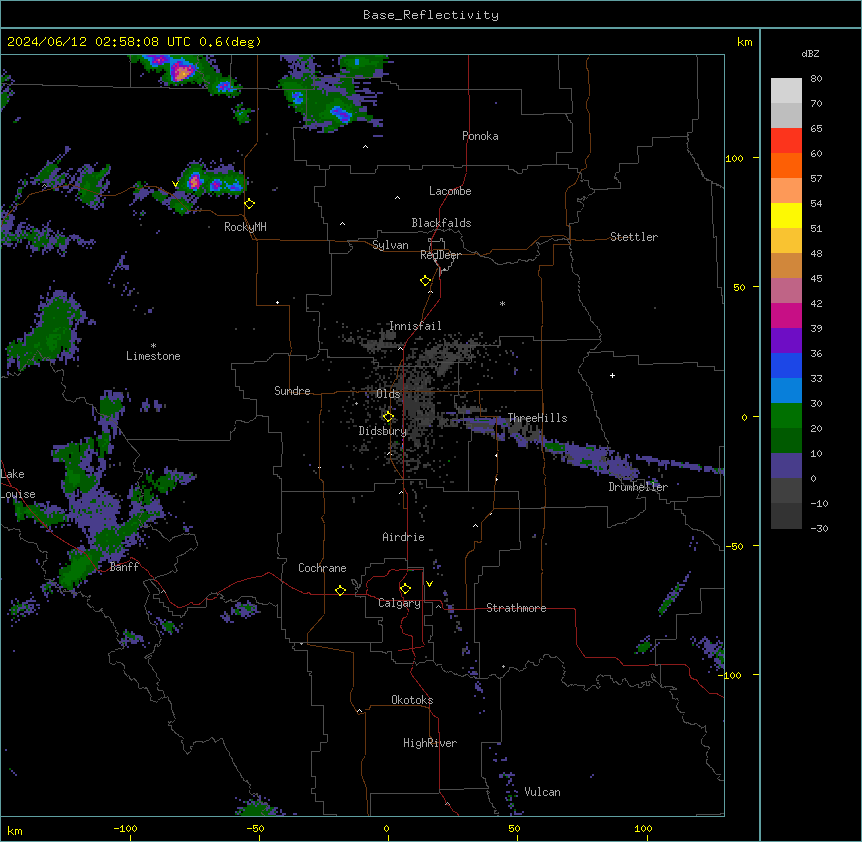Select the Drumheller label

(x=638, y=487)
